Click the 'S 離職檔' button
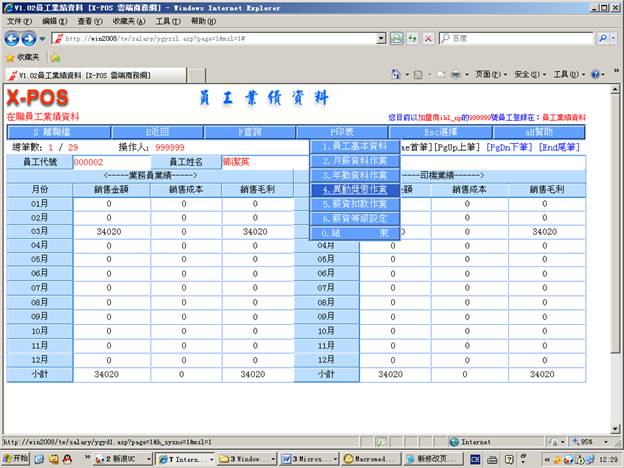 (x=56, y=131)
